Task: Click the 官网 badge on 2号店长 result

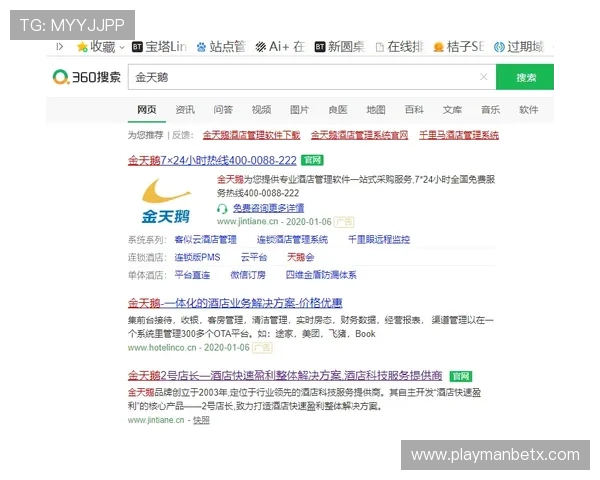Action: click(x=461, y=376)
